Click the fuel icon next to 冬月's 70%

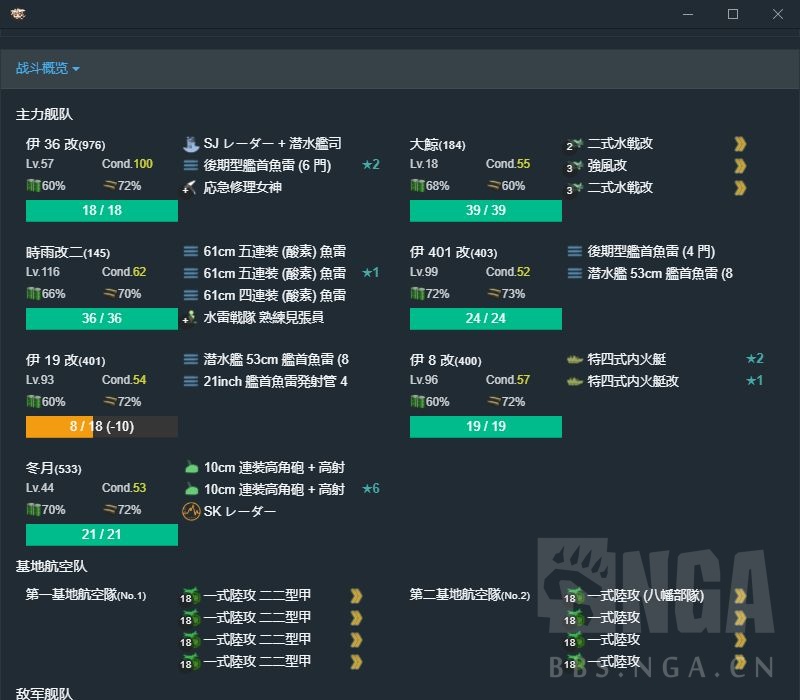tap(32, 509)
